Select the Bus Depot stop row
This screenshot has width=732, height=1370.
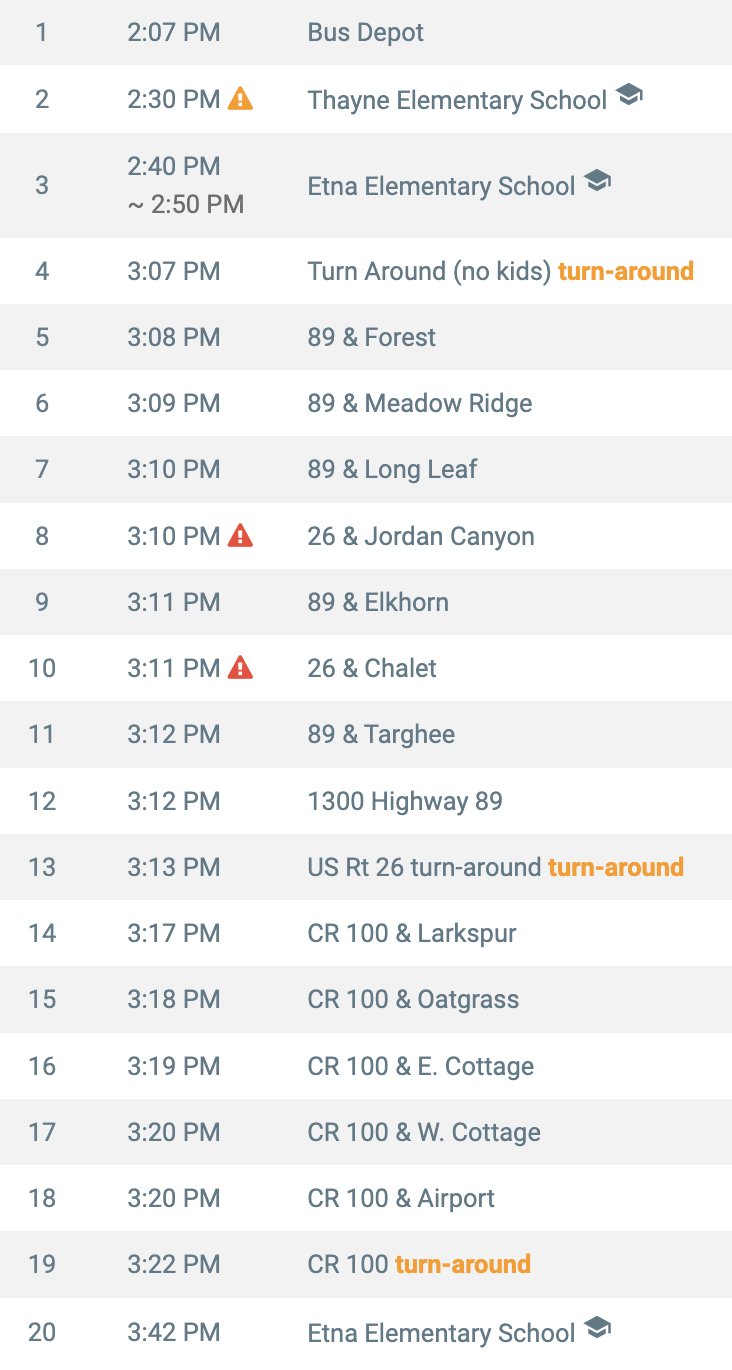366,32
